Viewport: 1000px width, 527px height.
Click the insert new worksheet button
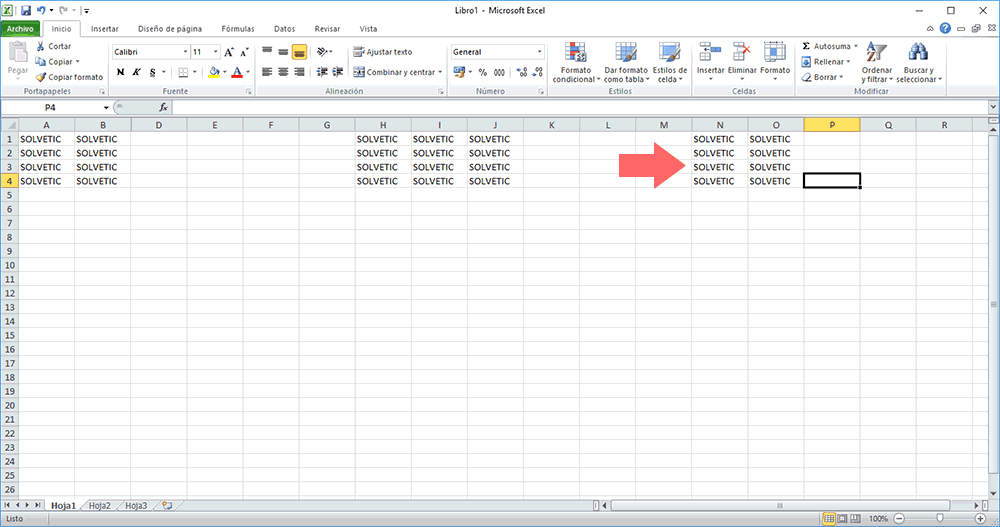pos(167,505)
